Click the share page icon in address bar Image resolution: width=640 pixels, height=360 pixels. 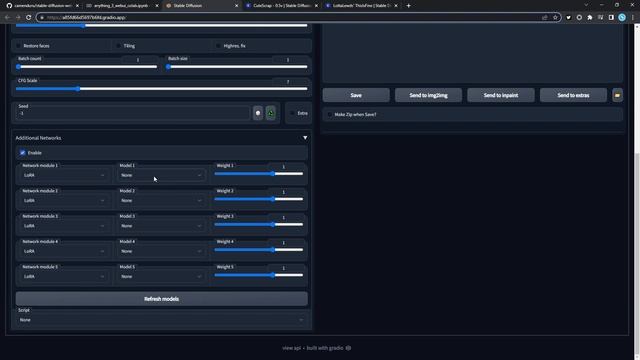coord(544,18)
